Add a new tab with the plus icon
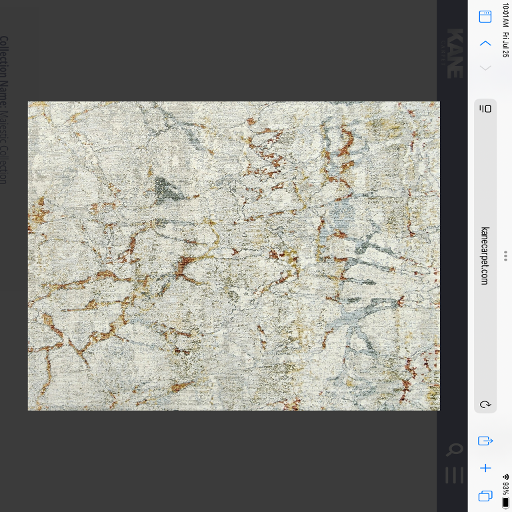This screenshot has height=512, width=512. (x=485, y=468)
